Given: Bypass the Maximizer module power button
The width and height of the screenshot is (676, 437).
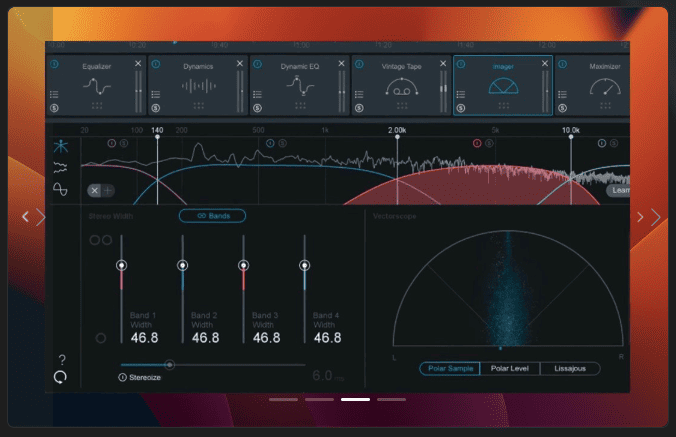Looking at the screenshot, I should [563, 64].
